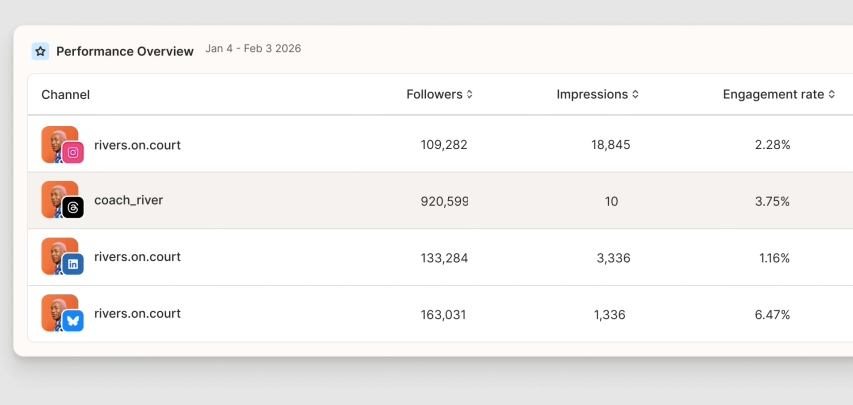
Task: Select rivers.on.court name in the Instagram row
Action: click(x=137, y=145)
